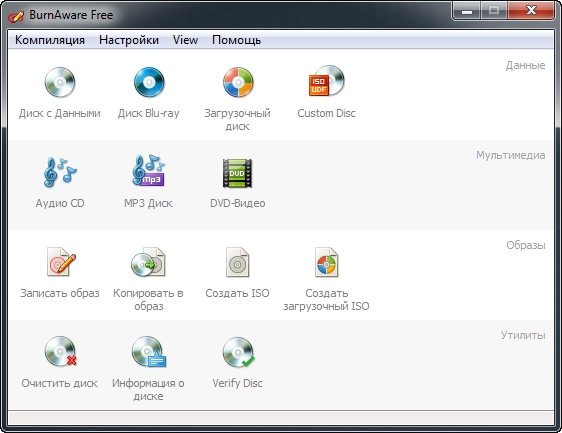Open the Создать загрузочный ISO icon
Image resolution: width=562 pixels, height=433 pixels.
click(327, 262)
